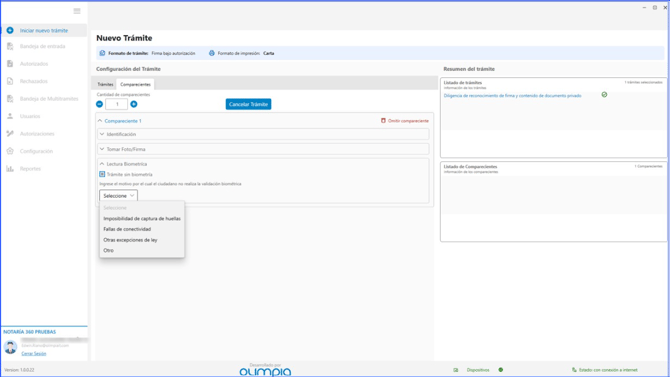Switch to the Trámites tab
The image size is (670, 377).
pos(105,84)
